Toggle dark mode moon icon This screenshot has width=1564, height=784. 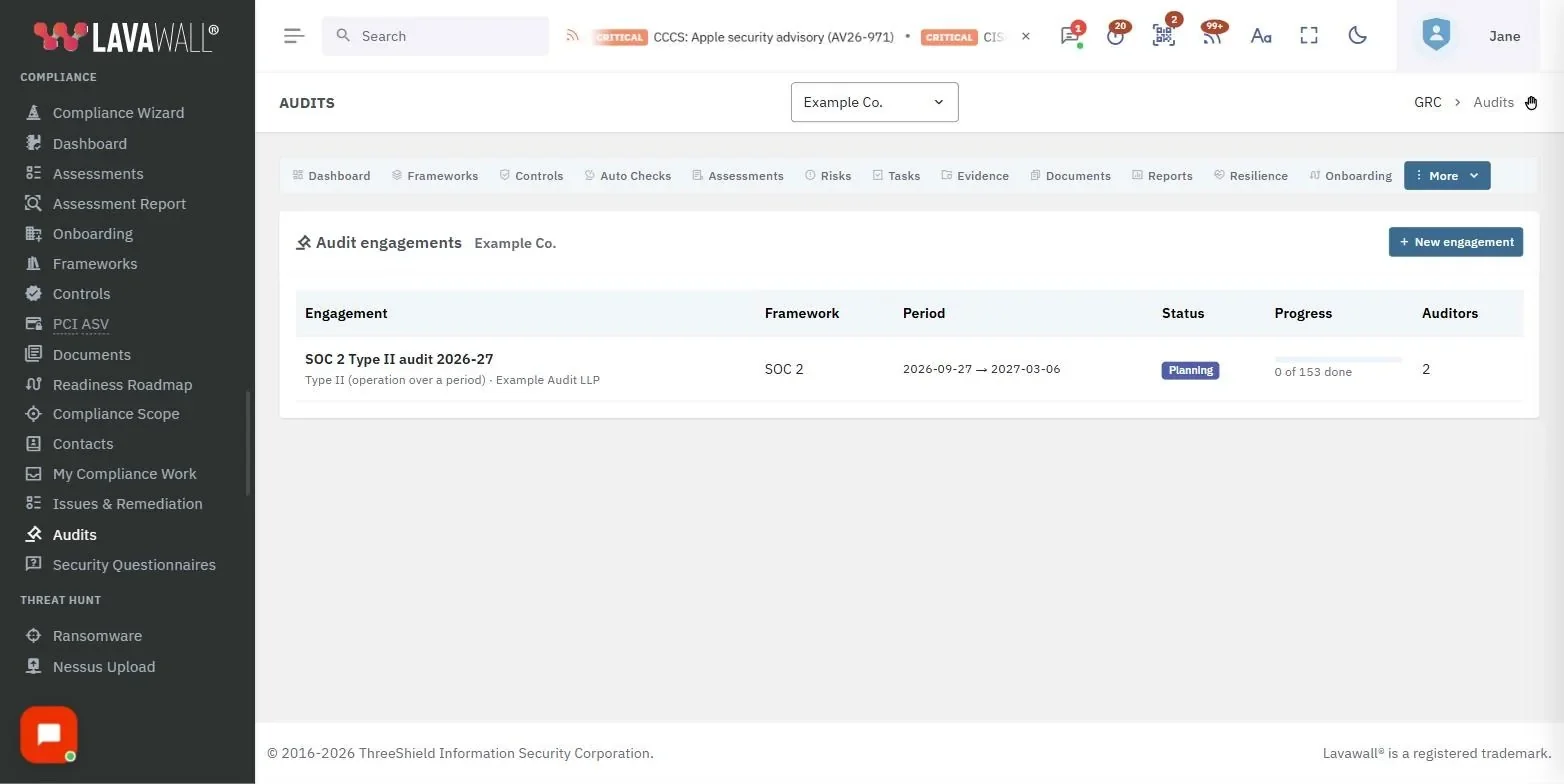coord(1358,36)
